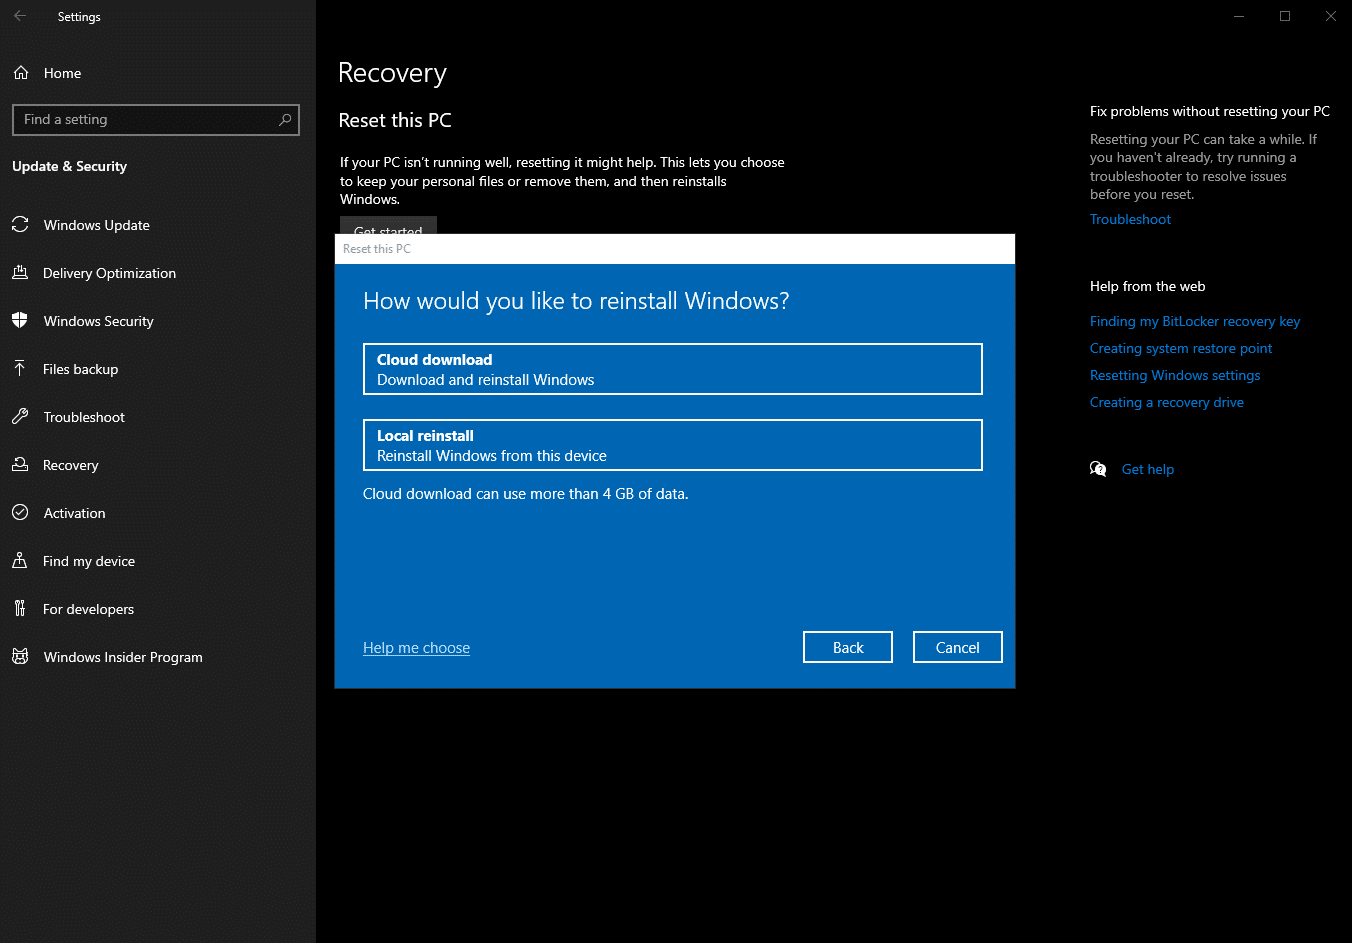
Task: Choose Local reinstall option
Action: point(673,445)
